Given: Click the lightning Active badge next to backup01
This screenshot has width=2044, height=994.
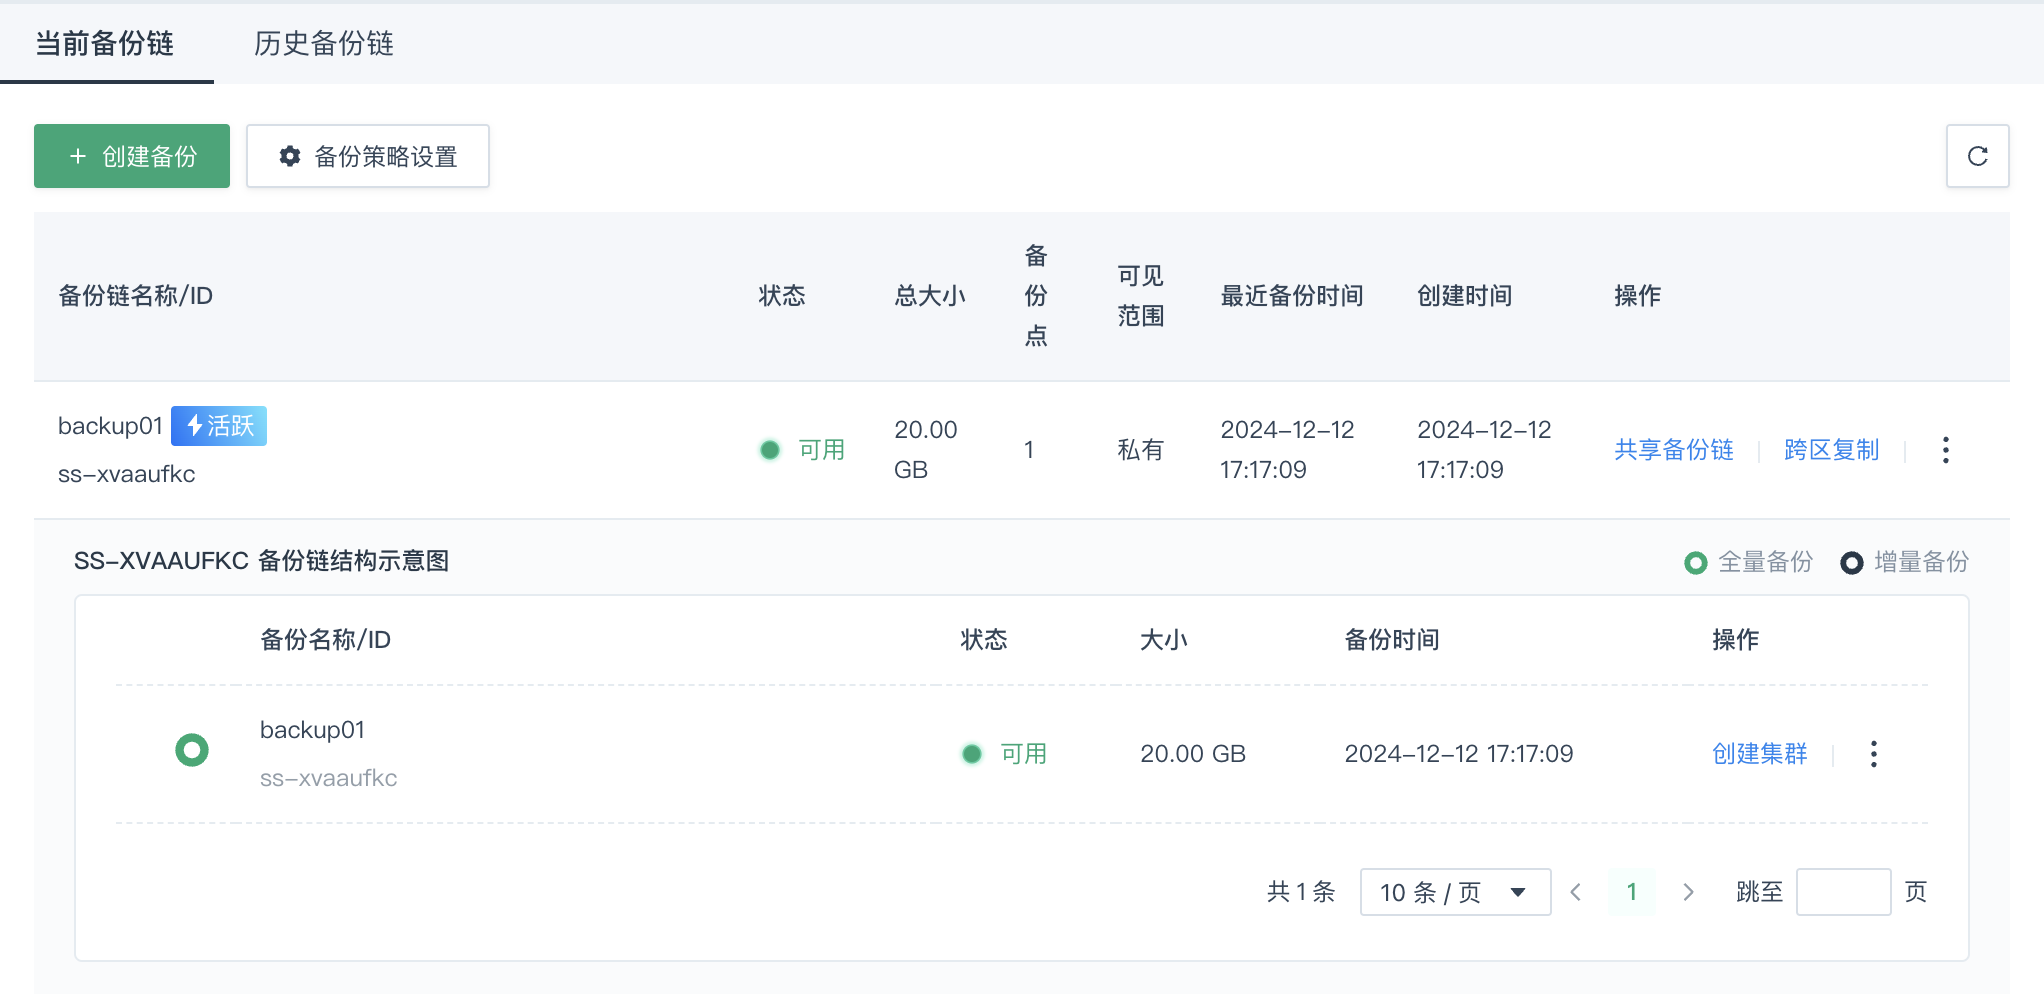Looking at the screenshot, I should point(219,426).
